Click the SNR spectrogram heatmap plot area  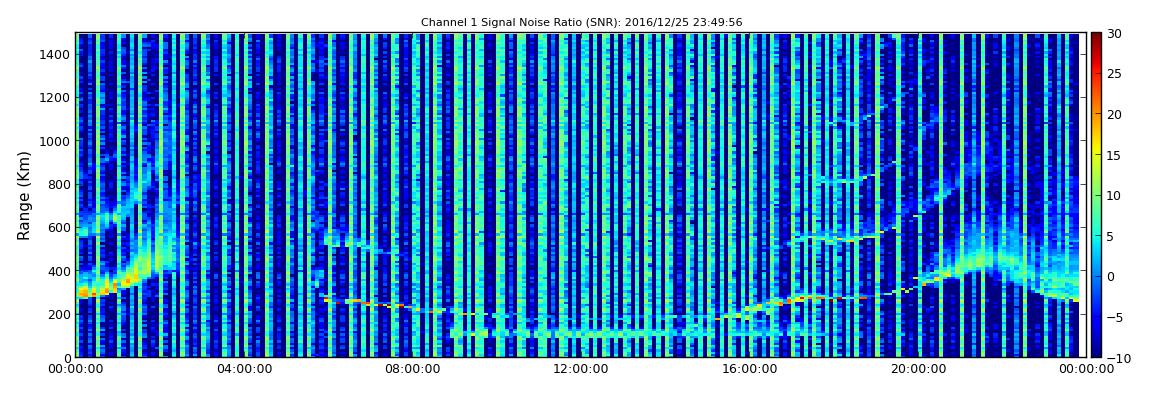[x=581, y=195]
